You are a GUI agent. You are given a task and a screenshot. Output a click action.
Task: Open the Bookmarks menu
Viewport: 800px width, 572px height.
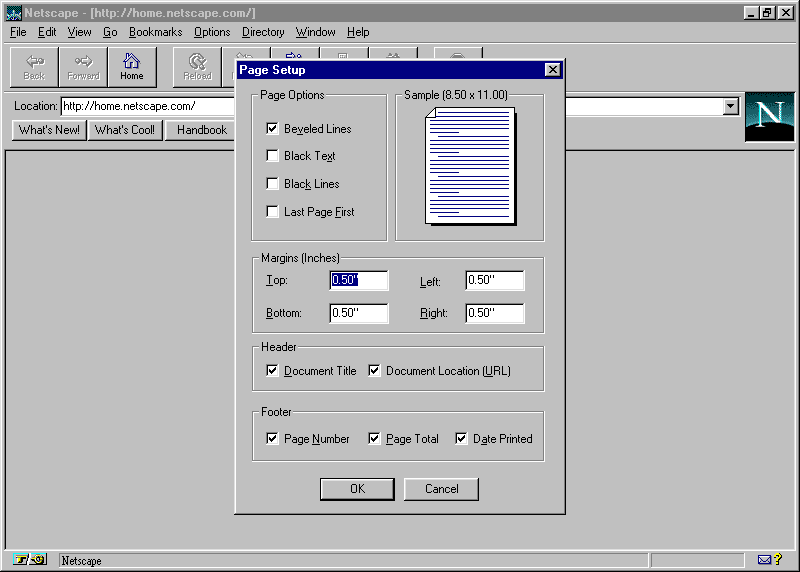(x=155, y=32)
